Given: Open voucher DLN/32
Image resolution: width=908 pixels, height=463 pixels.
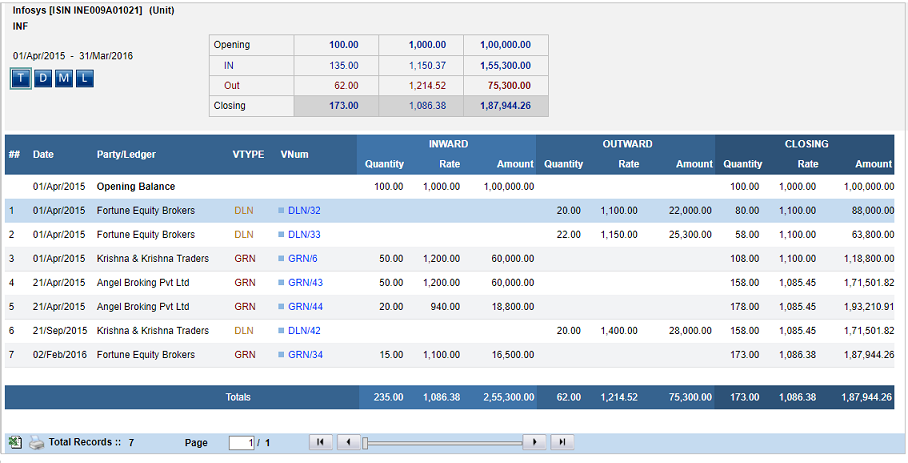Looking at the screenshot, I should [304, 211].
